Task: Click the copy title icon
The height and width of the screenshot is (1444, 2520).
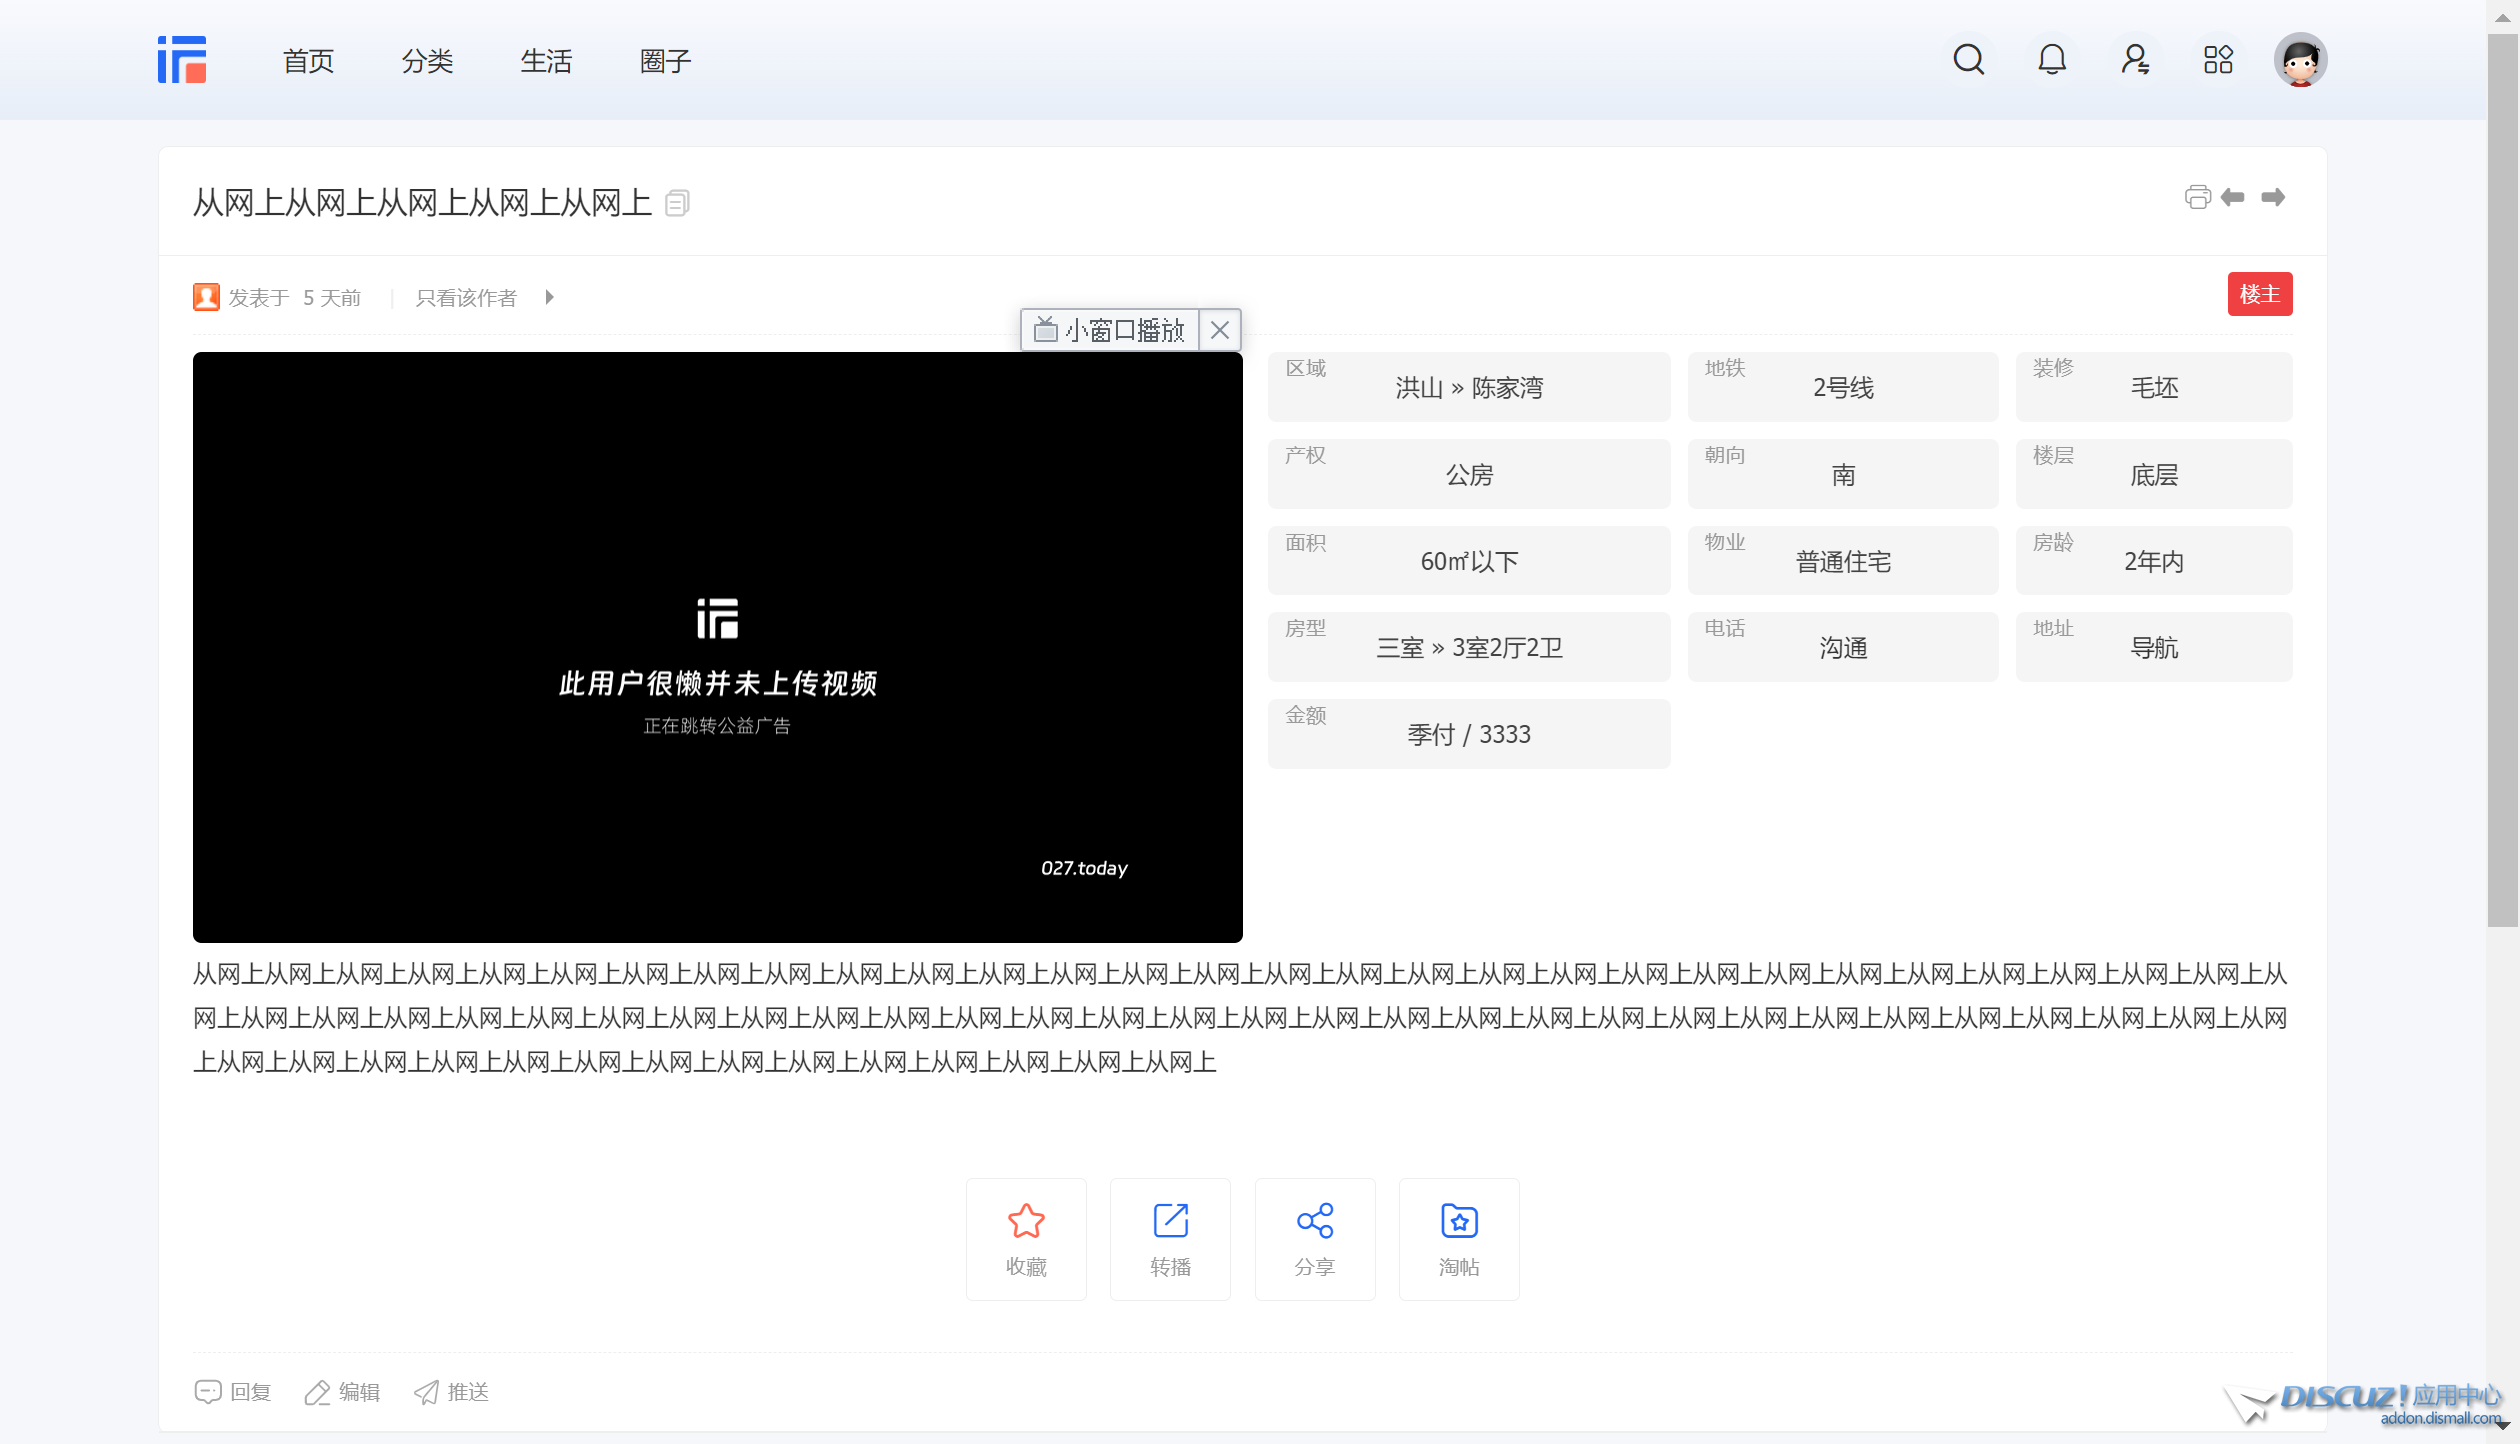Action: [677, 204]
